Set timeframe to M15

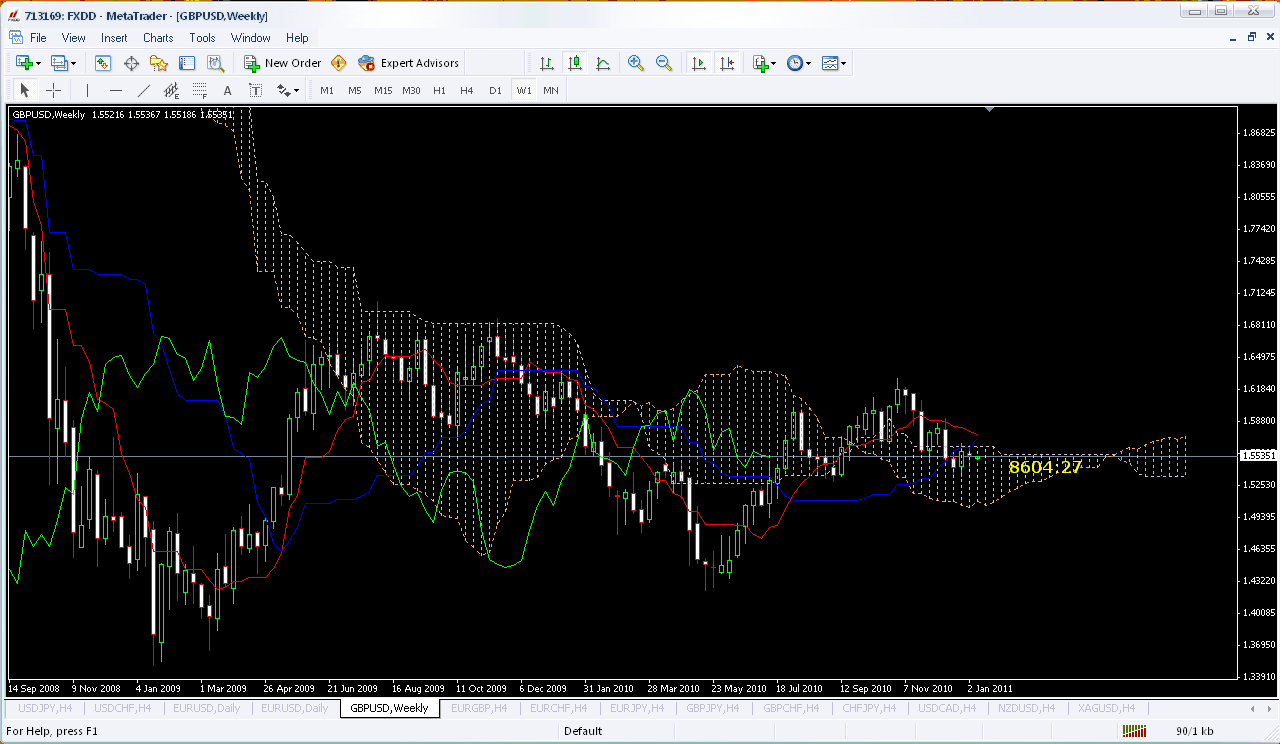pyautogui.click(x=383, y=90)
